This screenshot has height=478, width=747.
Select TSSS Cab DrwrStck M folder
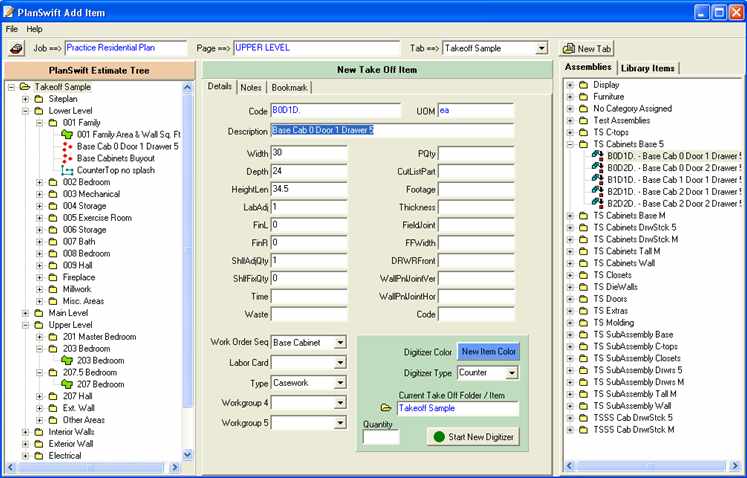click(x=634, y=430)
